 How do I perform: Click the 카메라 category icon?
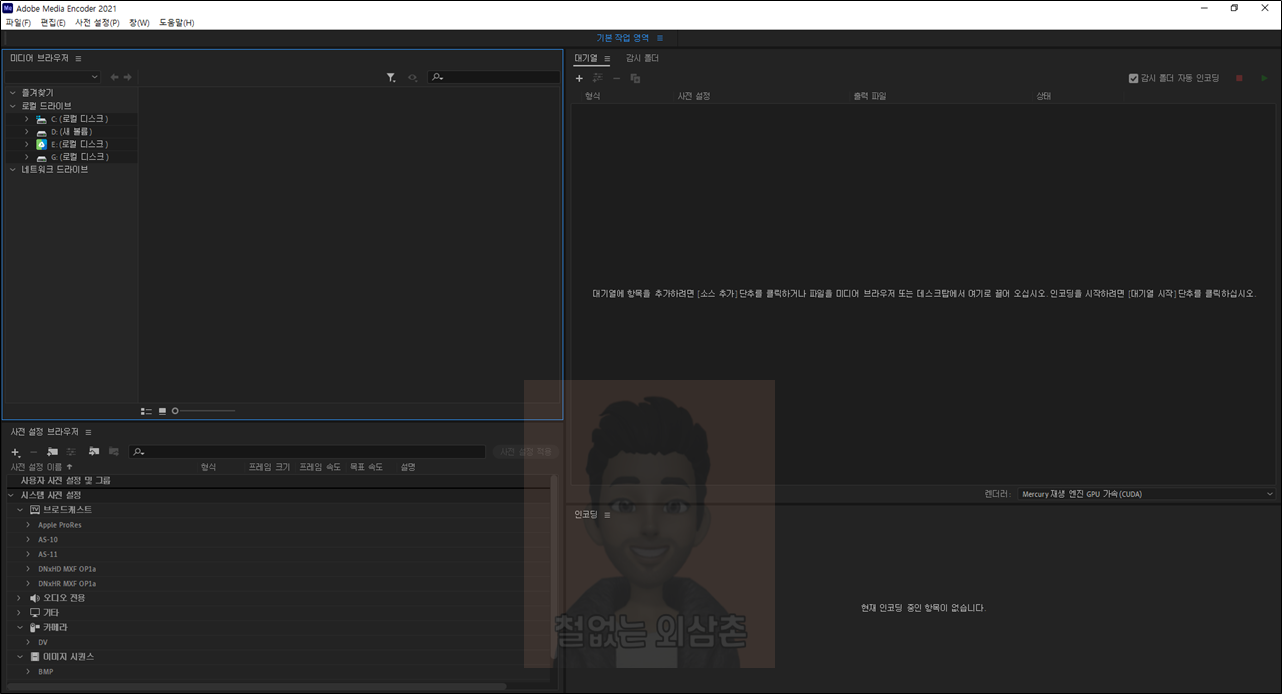[x=35, y=628]
